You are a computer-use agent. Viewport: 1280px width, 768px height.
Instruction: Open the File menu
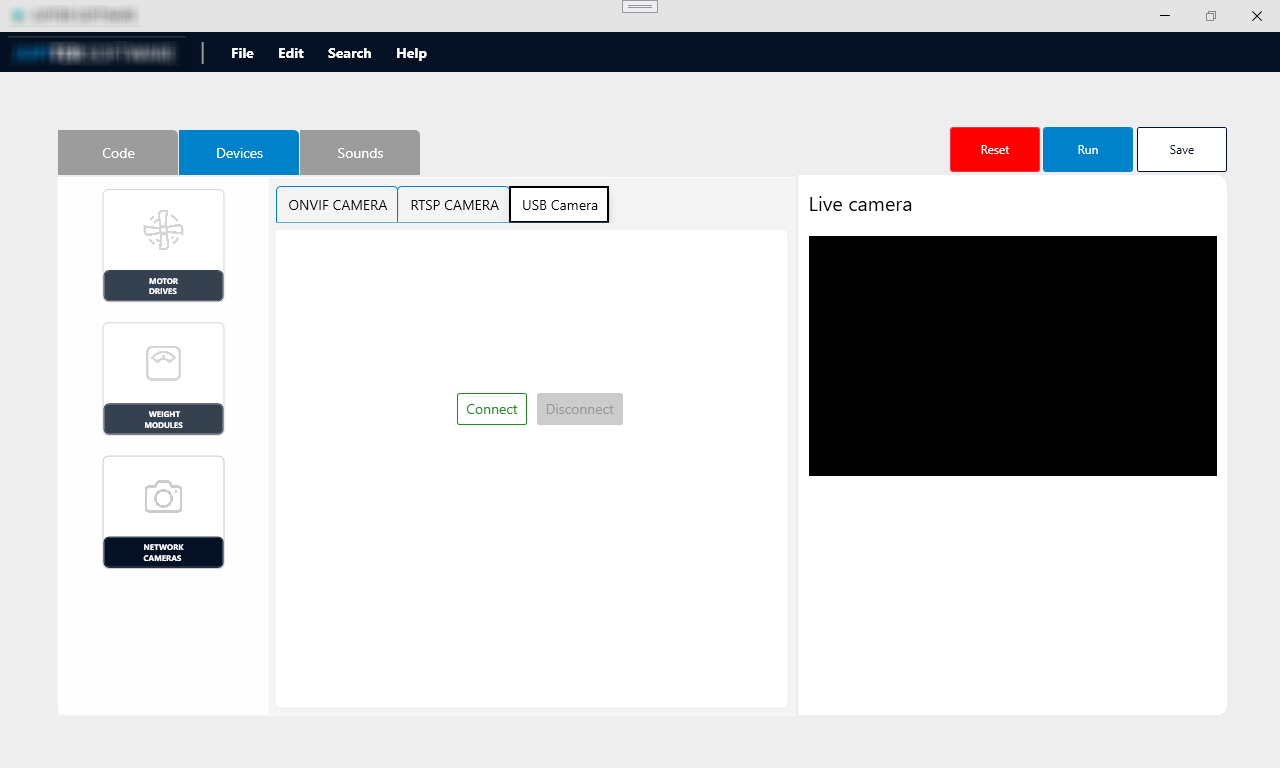pos(242,53)
